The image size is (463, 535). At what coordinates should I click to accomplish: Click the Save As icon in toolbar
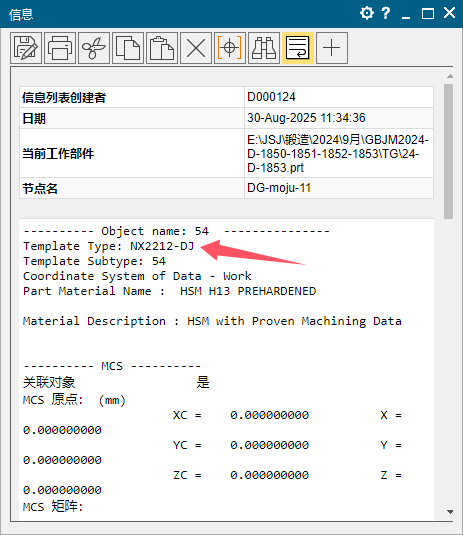26,48
